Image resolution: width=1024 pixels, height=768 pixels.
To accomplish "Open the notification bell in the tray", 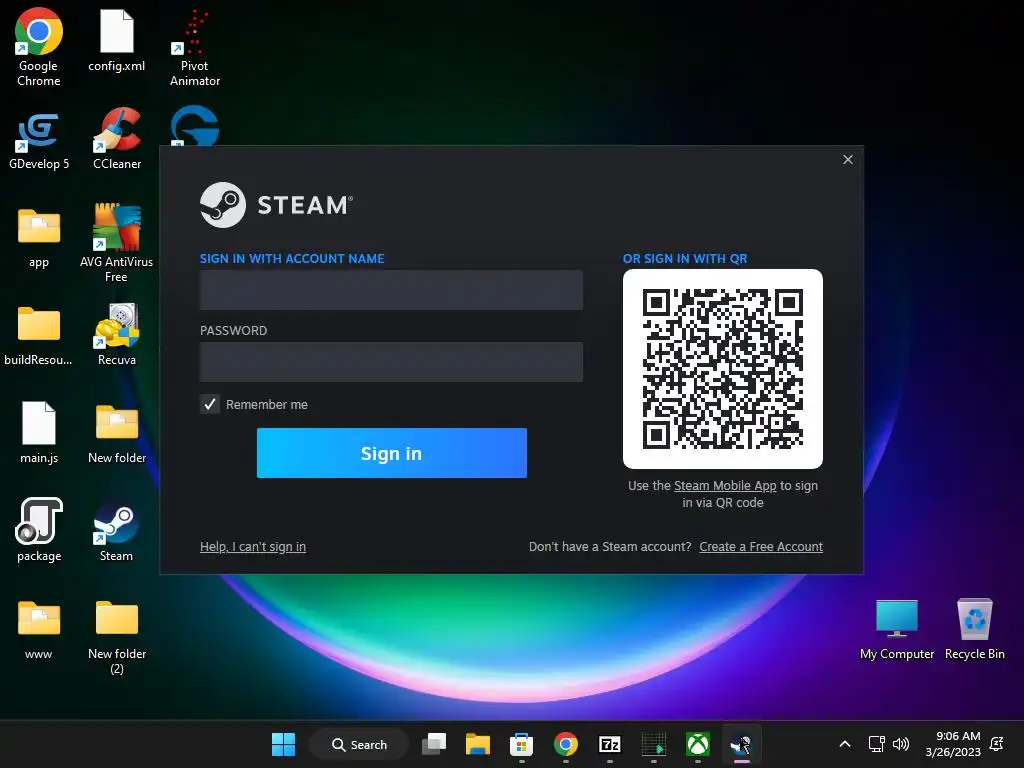I will [x=997, y=744].
